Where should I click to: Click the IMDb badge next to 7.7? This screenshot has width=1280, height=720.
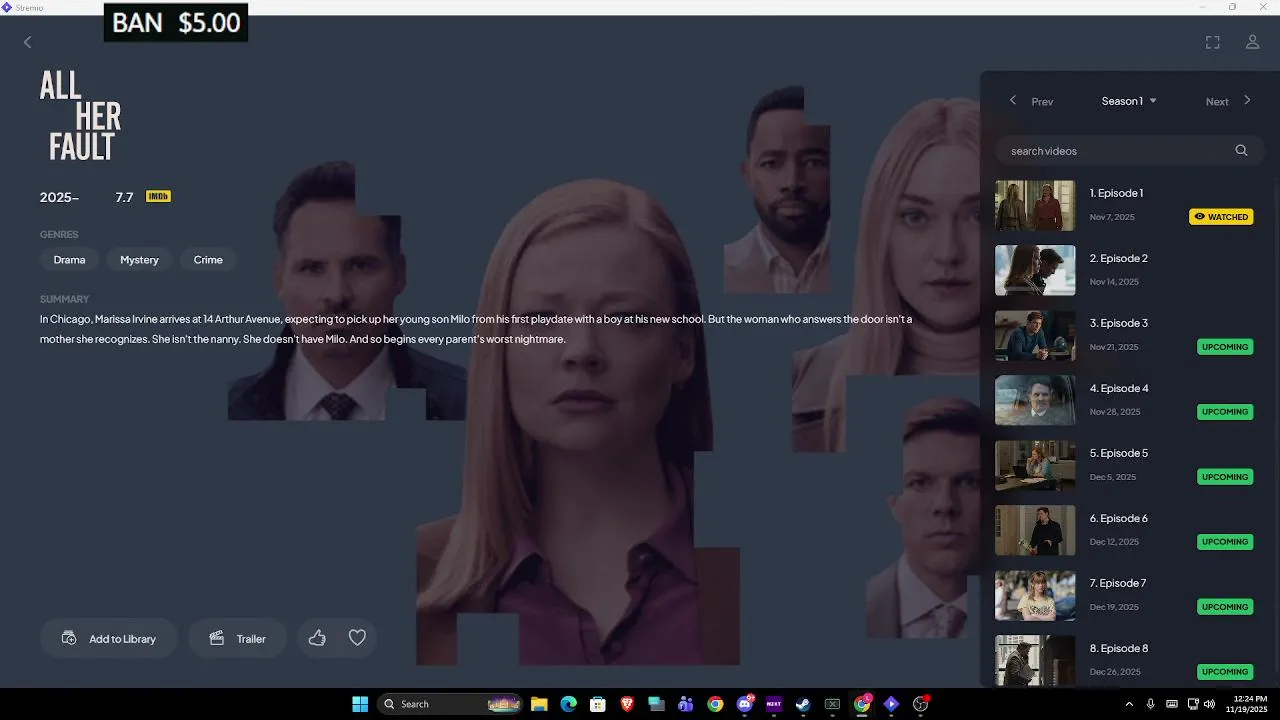coord(158,196)
